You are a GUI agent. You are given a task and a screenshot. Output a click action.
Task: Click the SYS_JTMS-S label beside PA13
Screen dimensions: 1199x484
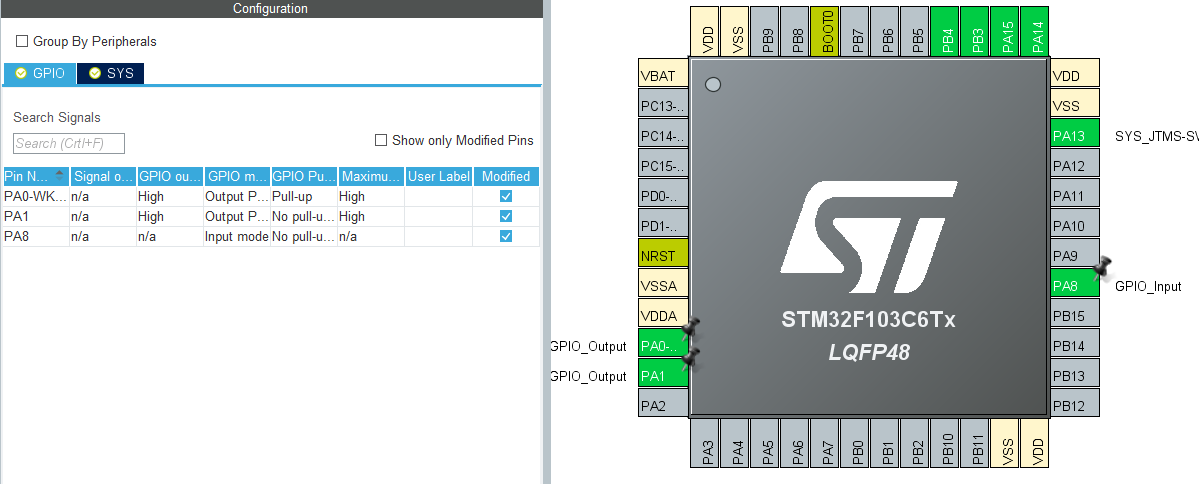click(x=1156, y=137)
